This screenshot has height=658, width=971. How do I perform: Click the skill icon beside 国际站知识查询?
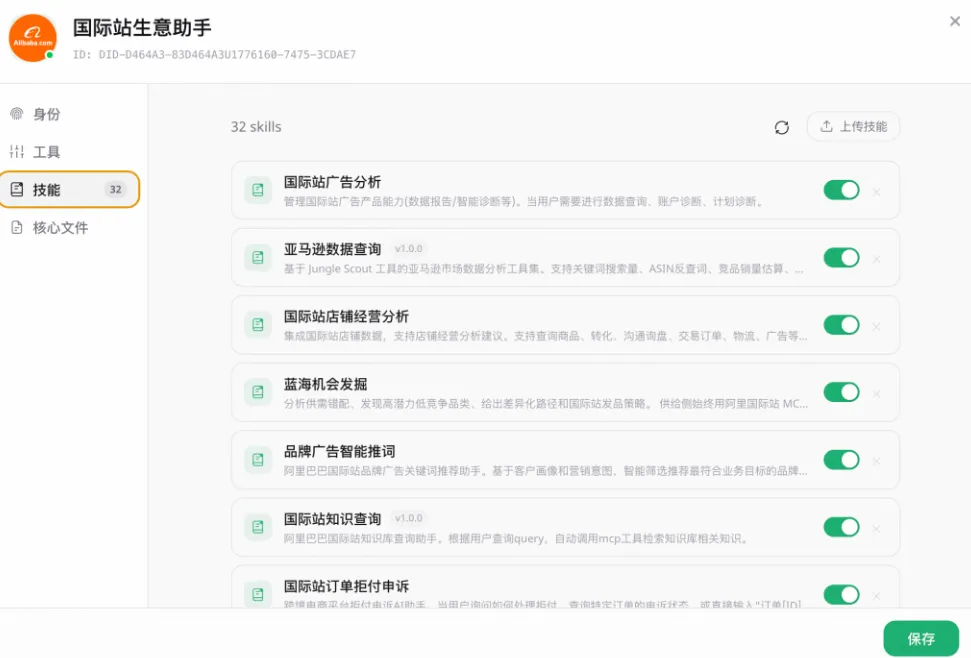[258, 527]
